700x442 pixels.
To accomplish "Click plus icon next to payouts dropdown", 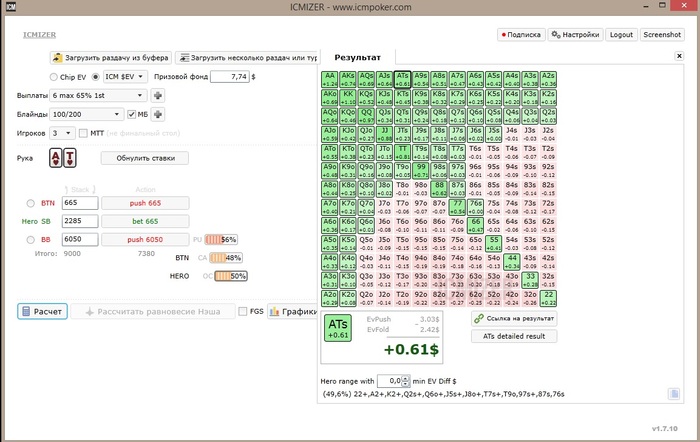I will [x=158, y=95].
